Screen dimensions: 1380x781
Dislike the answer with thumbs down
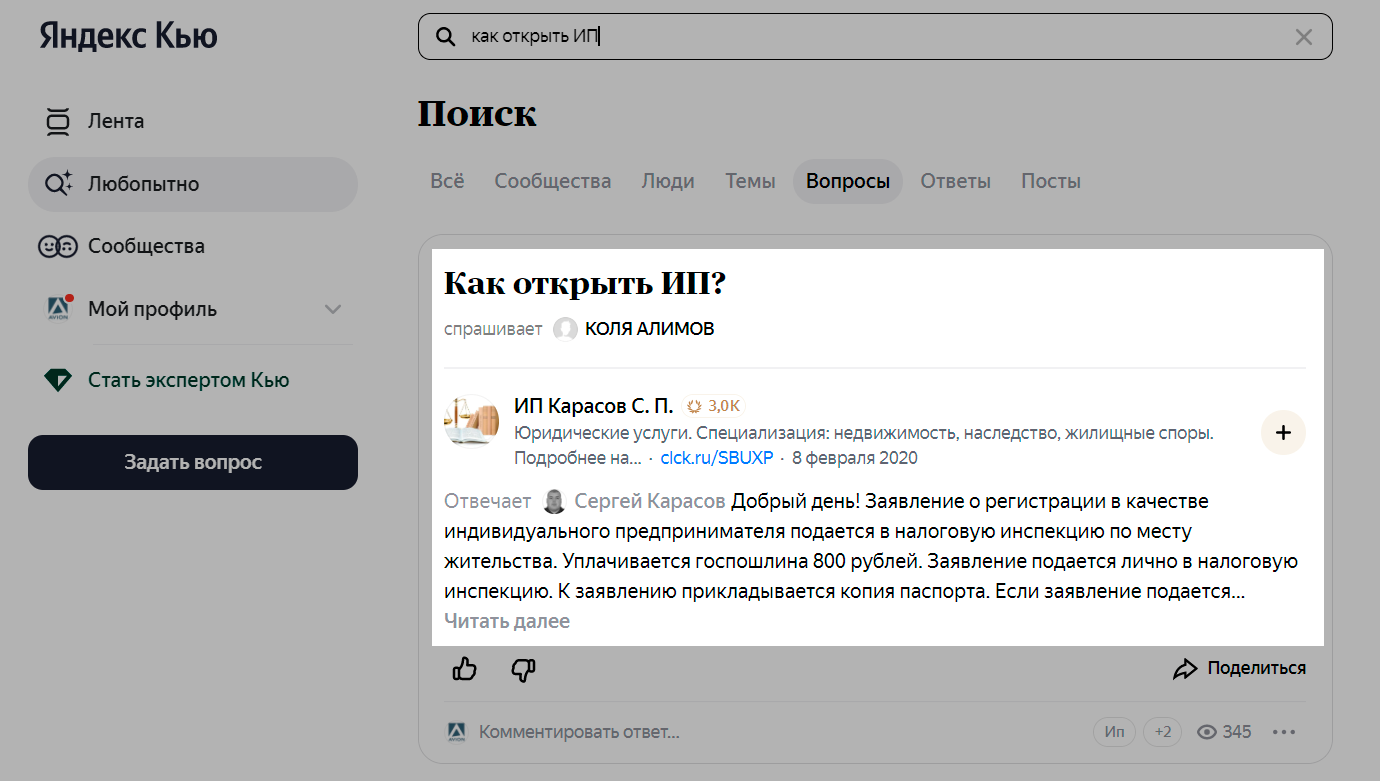[x=523, y=669]
